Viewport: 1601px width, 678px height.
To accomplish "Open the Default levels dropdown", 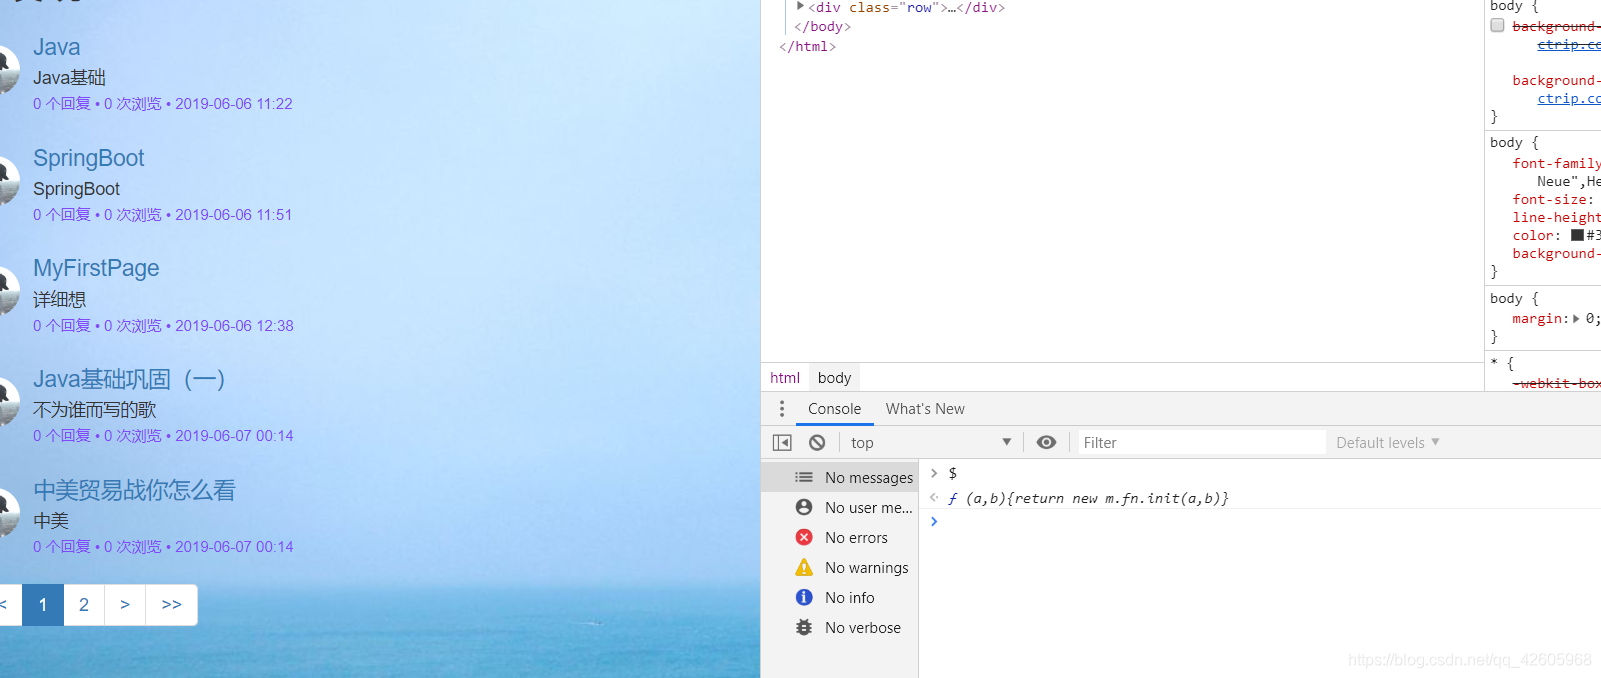I will coord(1388,443).
